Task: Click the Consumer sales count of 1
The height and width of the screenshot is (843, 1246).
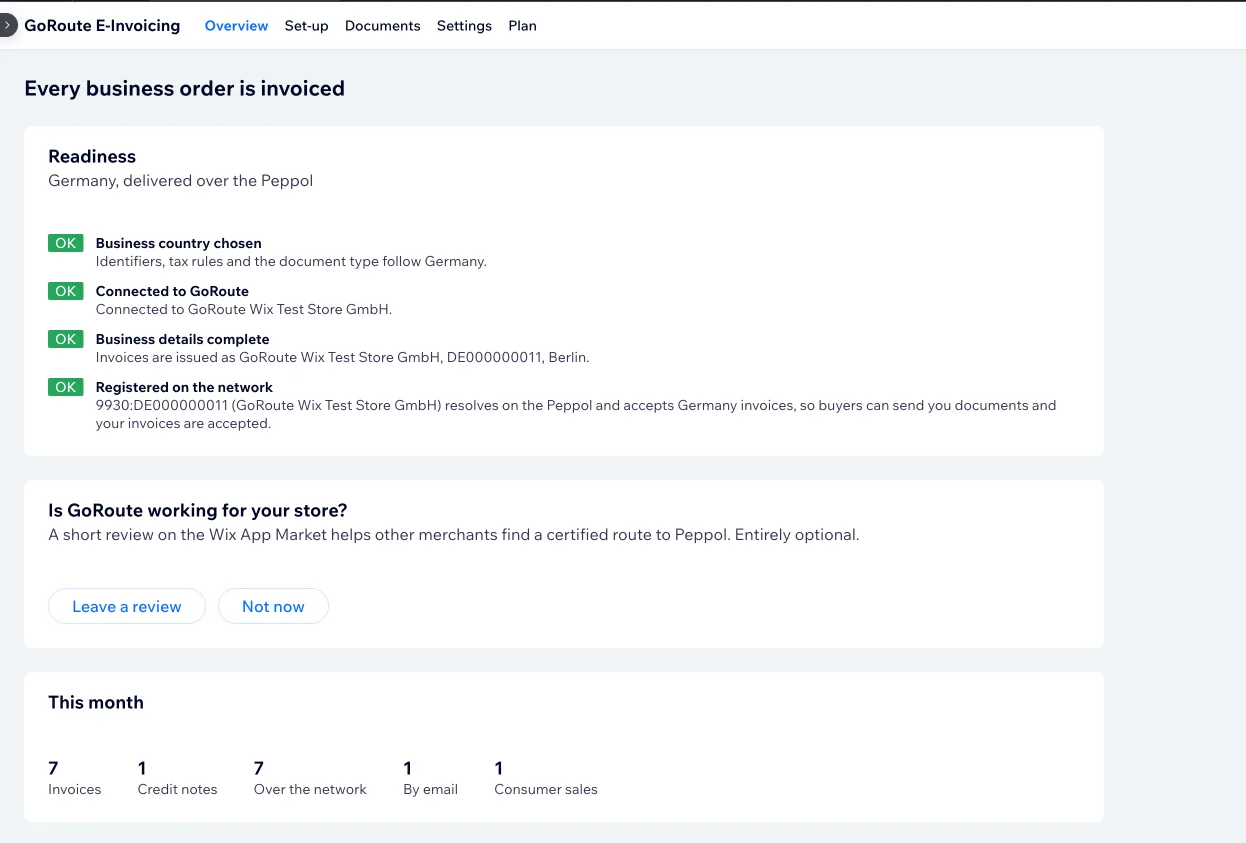Action: point(498,768)
